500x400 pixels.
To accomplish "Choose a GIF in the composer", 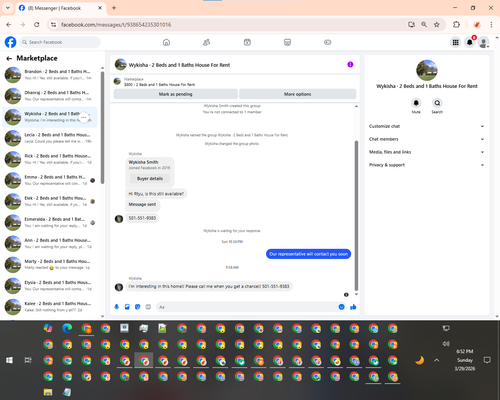I will tap(148, 307).
